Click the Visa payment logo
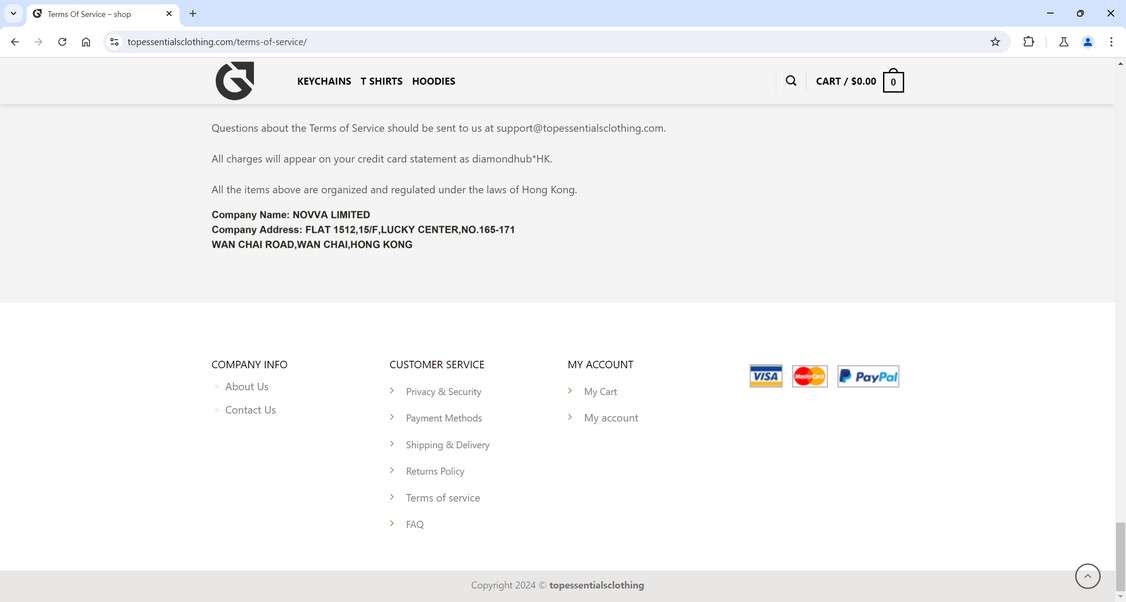The width and height of the screenshot is (1126, 602). (766, 376)
